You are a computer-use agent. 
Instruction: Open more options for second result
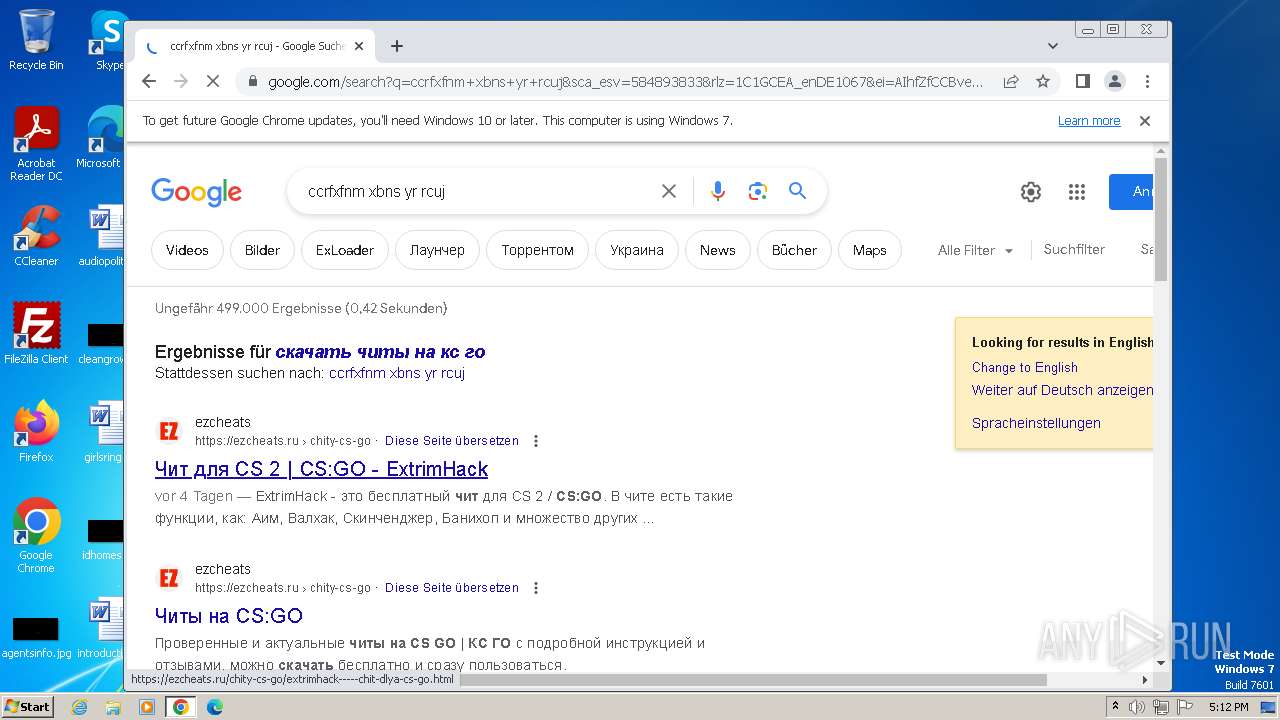pyautogui.click(x=536, y=588)
